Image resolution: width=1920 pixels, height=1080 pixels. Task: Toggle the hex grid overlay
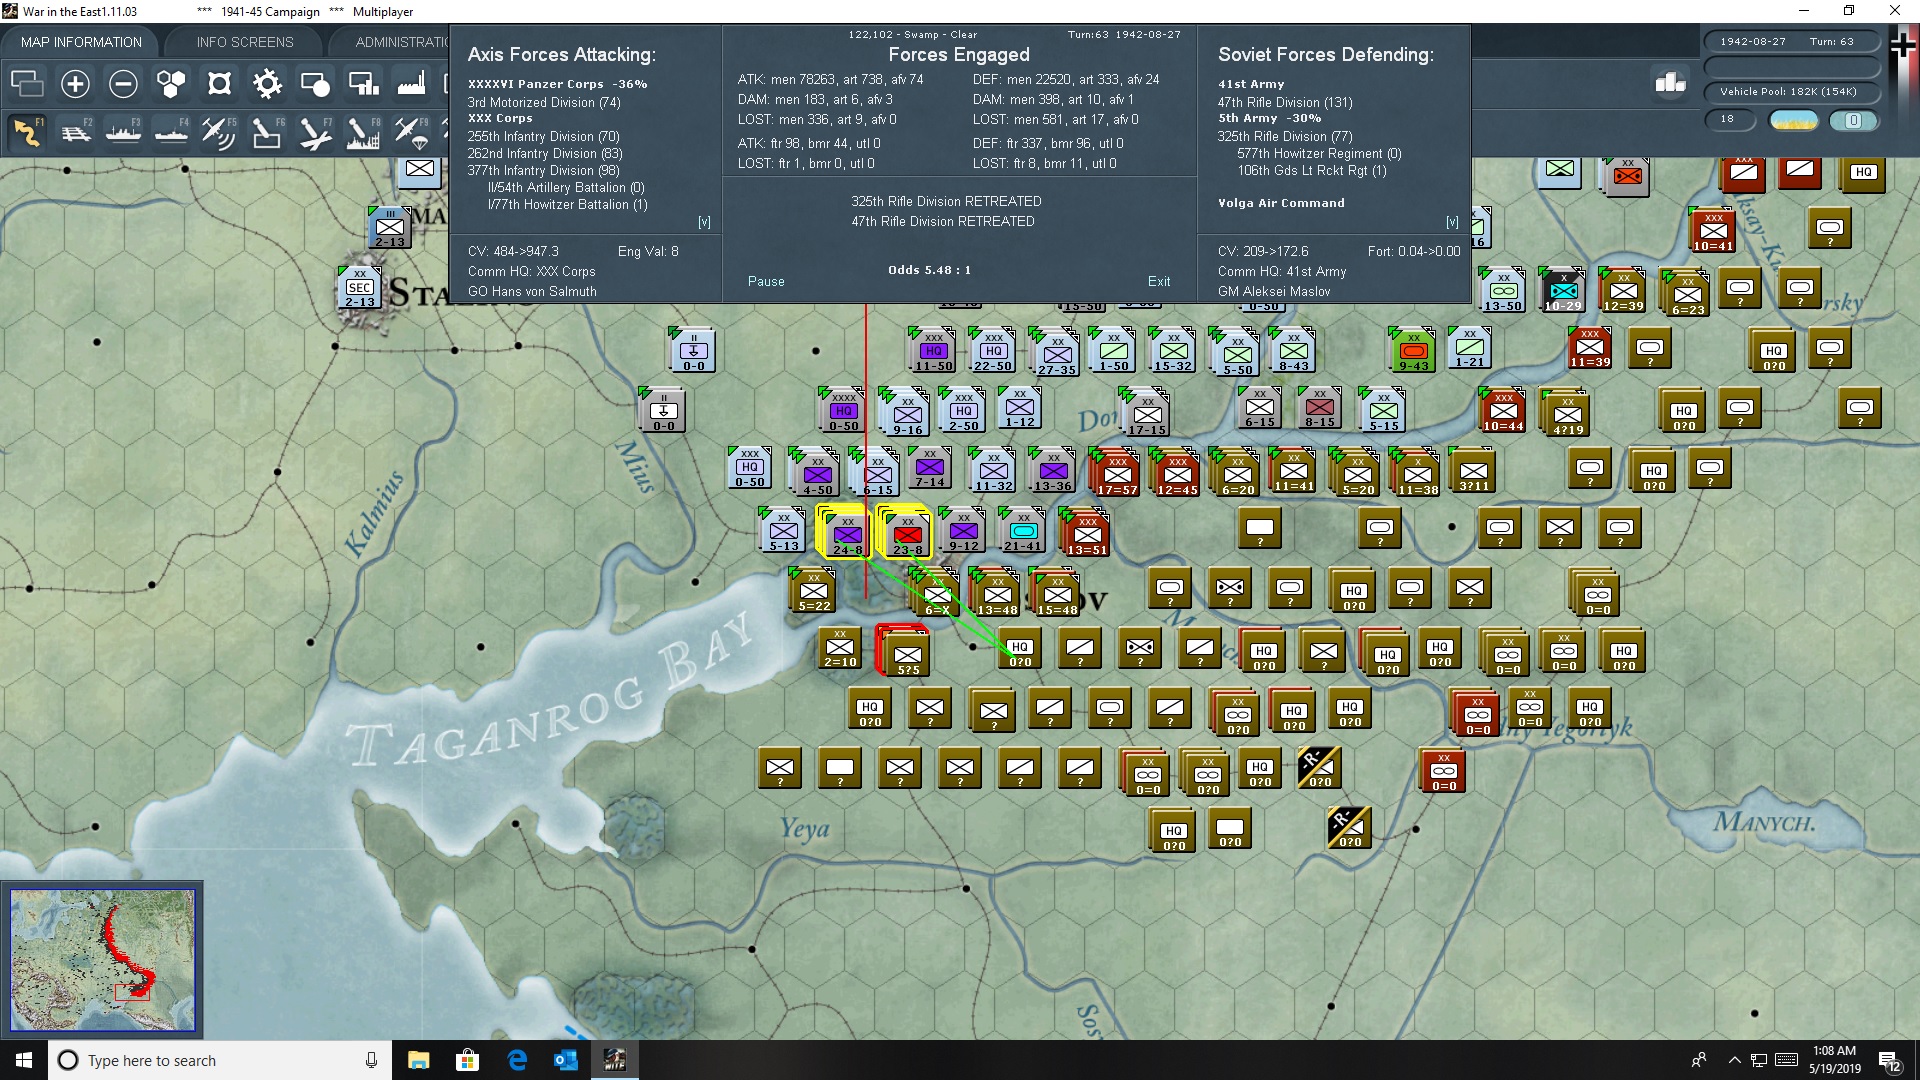point(171,84)
